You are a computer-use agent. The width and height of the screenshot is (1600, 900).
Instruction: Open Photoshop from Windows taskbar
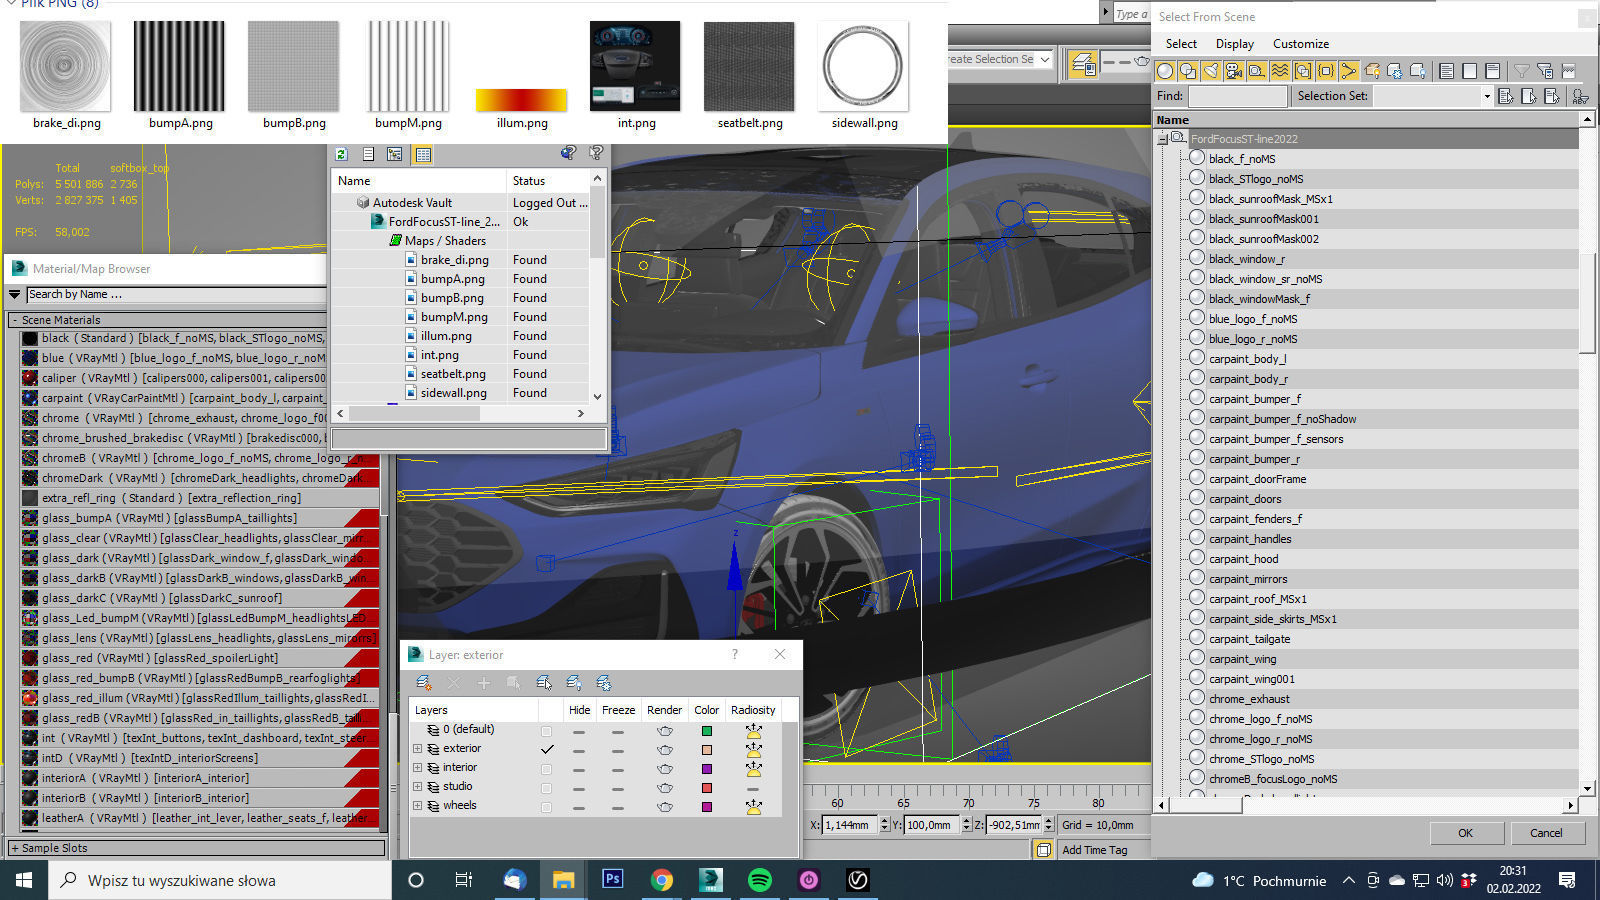[613, 880]
